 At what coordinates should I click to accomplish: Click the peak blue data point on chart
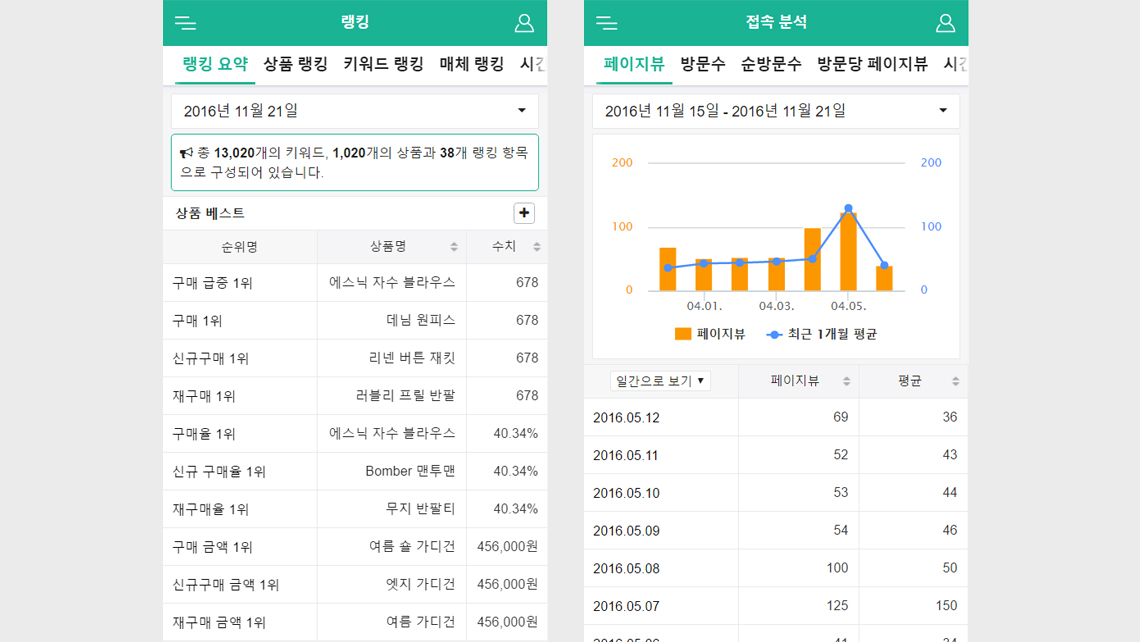tap(848, 209)
